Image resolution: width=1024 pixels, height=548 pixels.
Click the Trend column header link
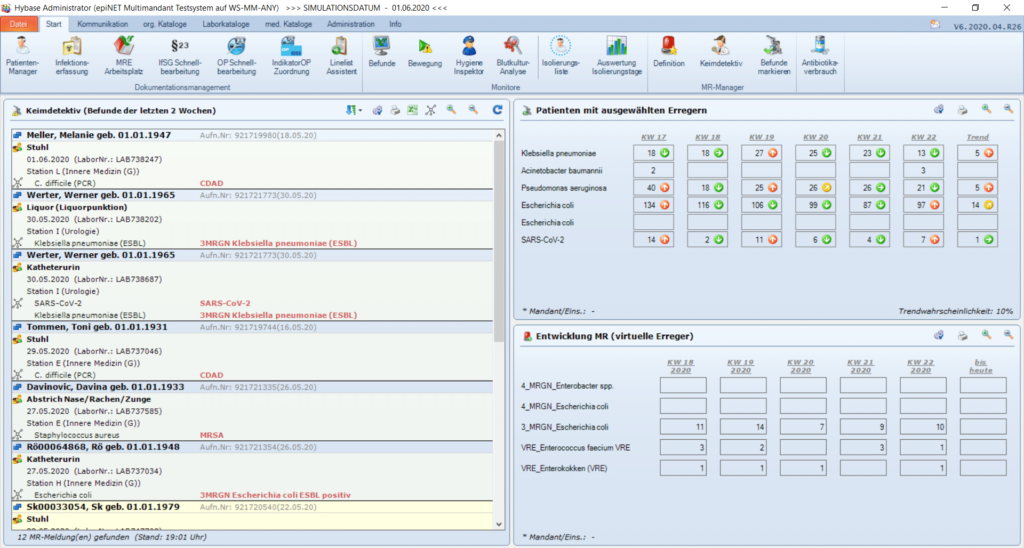tap(977, 137)
